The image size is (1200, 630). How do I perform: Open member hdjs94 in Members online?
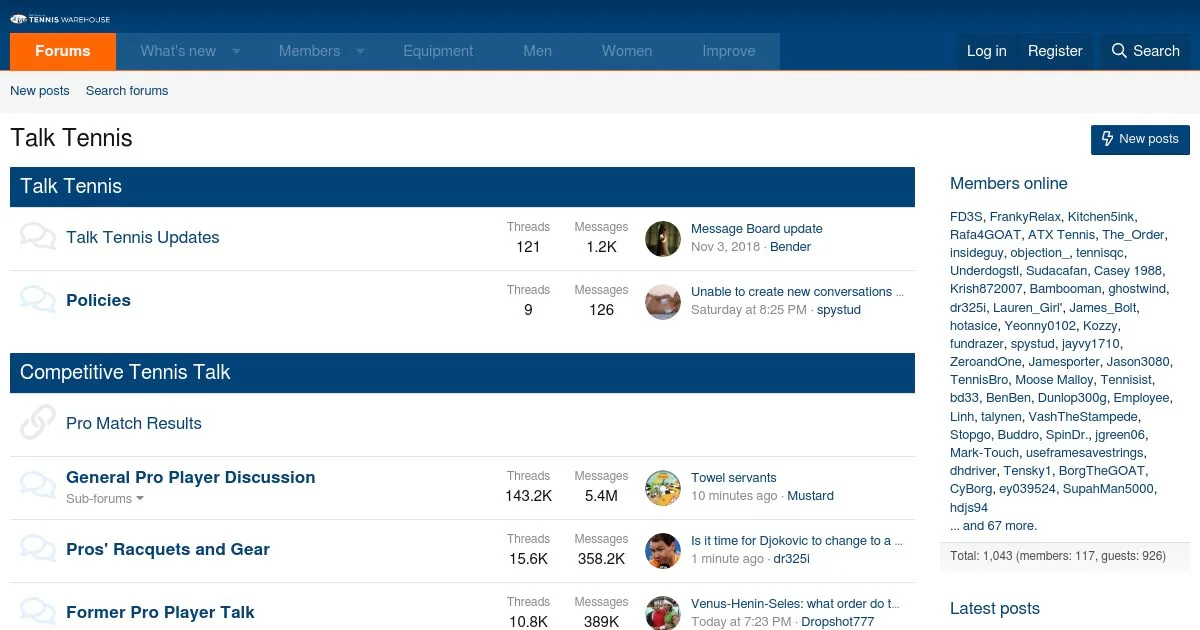(969, 508)
